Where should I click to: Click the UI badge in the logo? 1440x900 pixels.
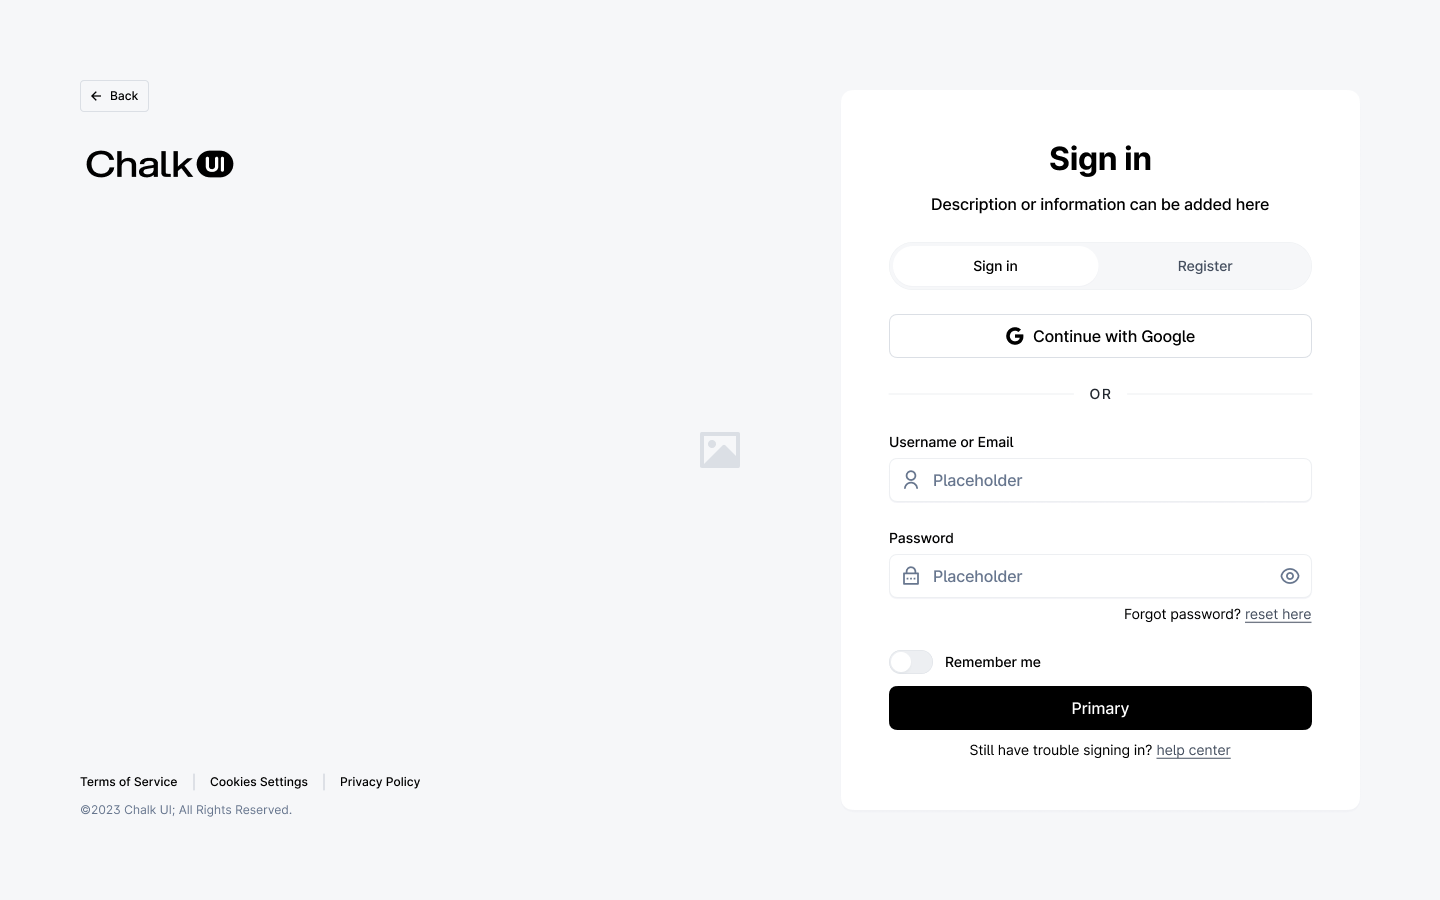pyautogui.click(x=215, y=163)
